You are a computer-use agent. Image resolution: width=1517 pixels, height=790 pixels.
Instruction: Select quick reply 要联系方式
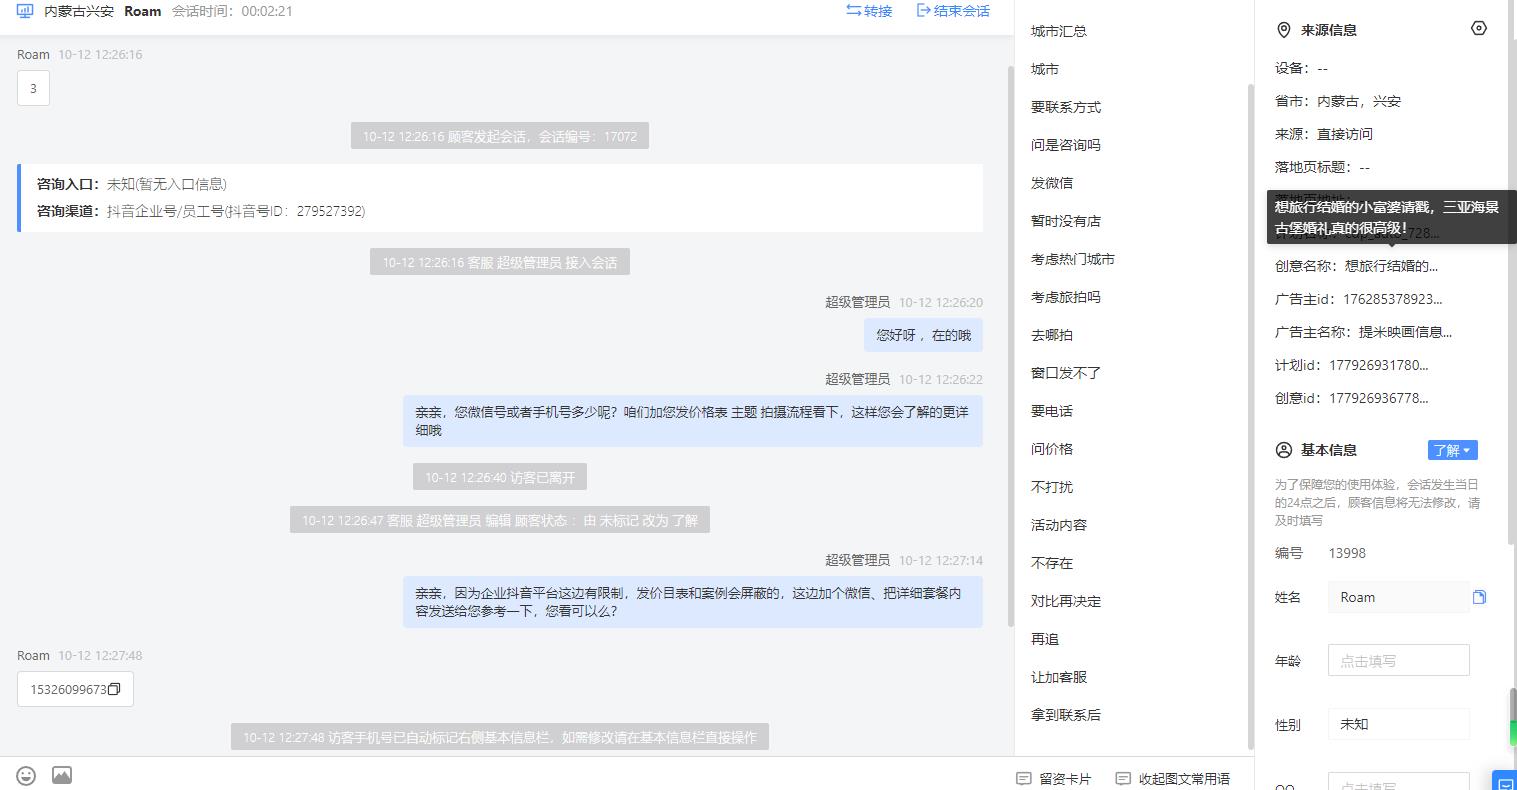pos(1066,107)
